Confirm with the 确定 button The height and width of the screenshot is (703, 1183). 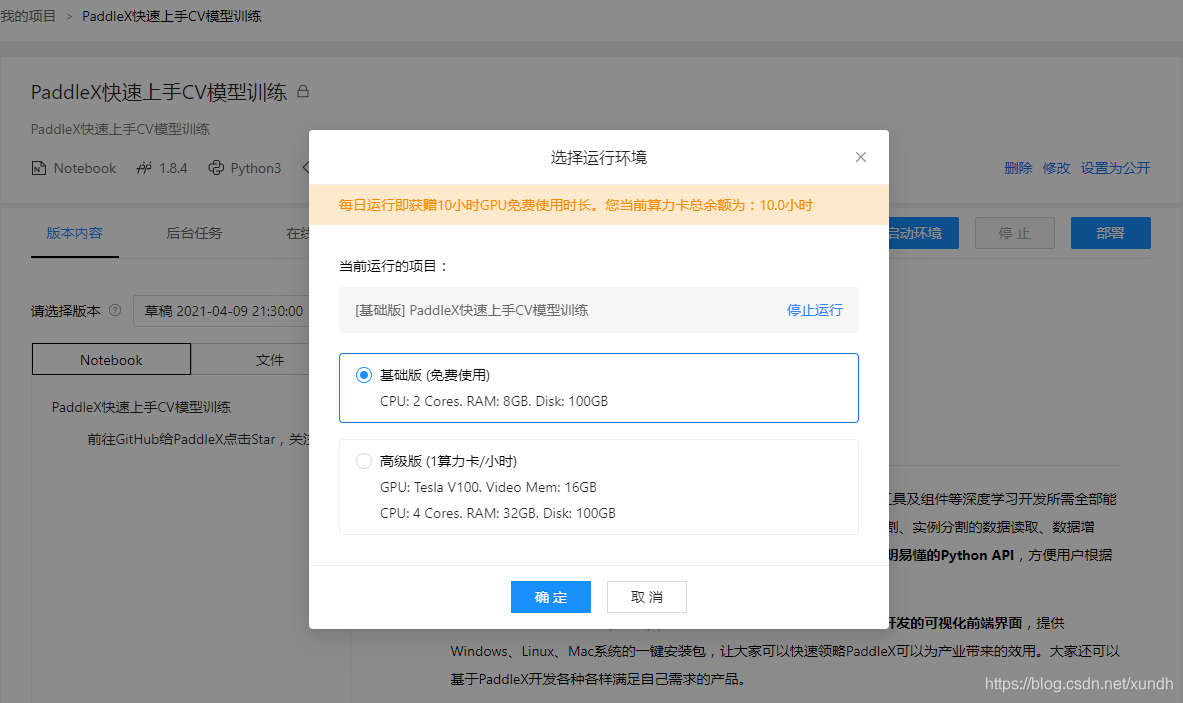(551, 597)
